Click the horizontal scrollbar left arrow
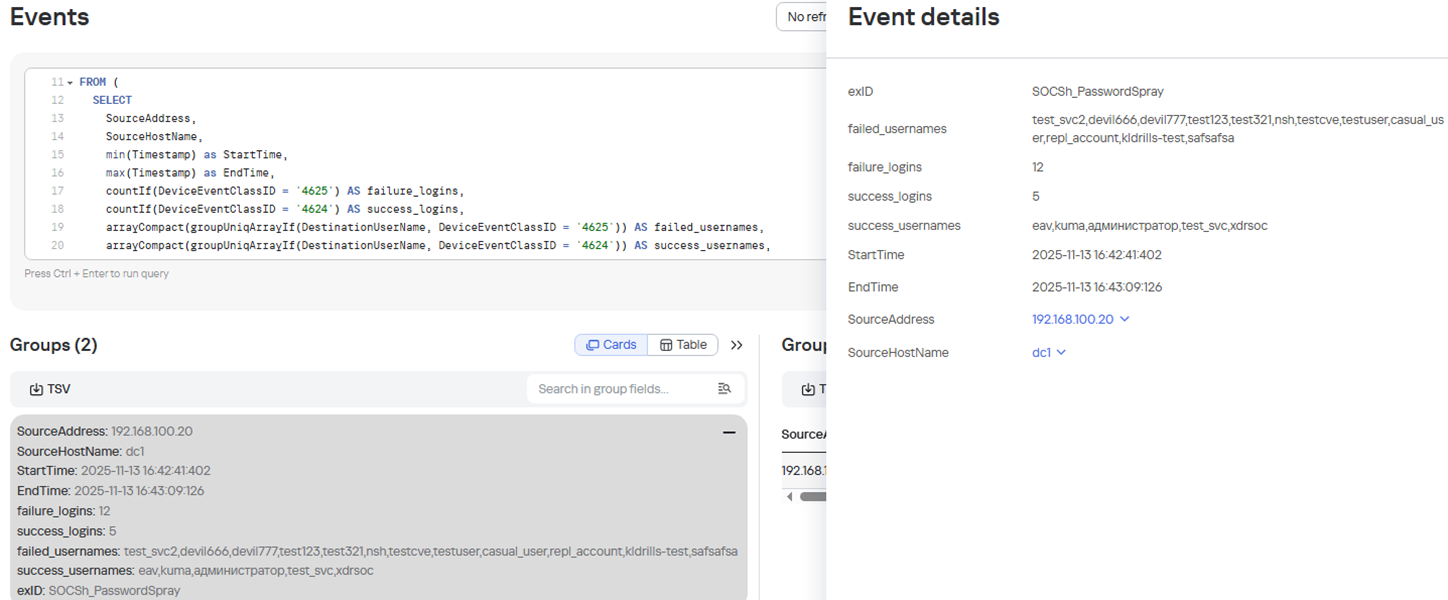 790,496
